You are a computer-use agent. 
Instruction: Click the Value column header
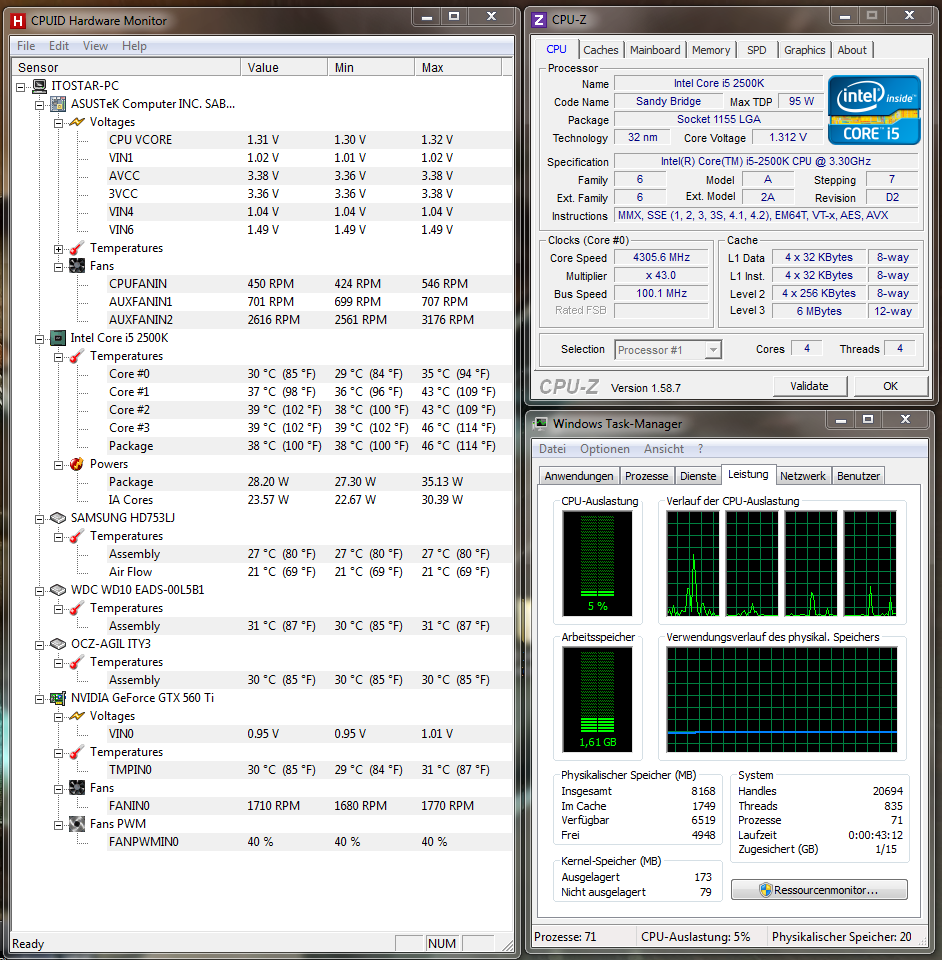[284, 67]
